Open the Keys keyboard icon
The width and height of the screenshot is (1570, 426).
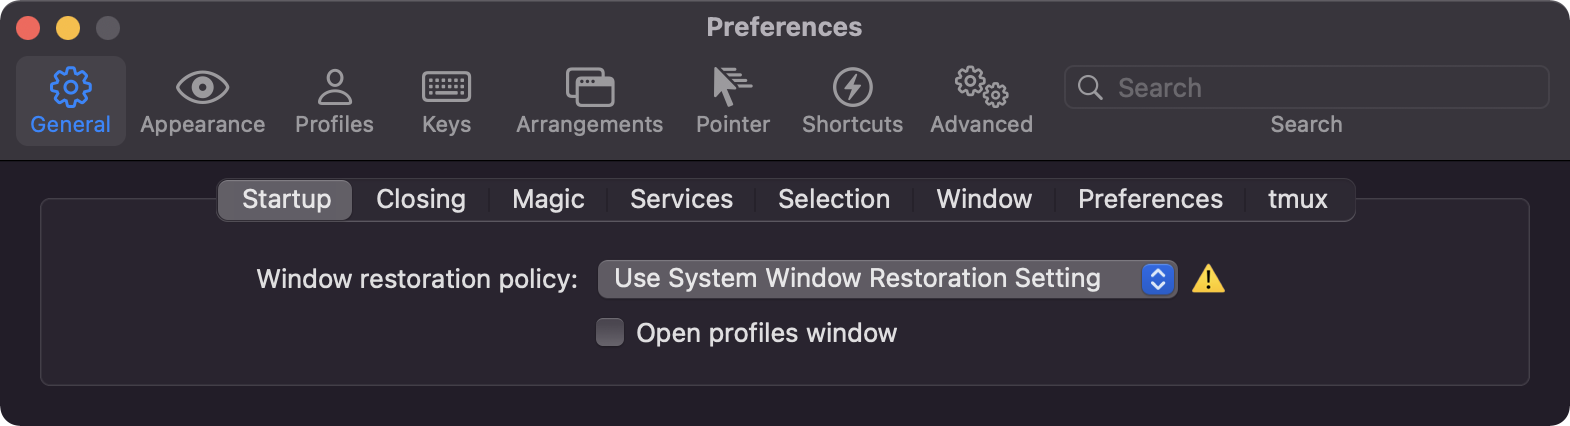pyautogui.click(x=446, y=88)
